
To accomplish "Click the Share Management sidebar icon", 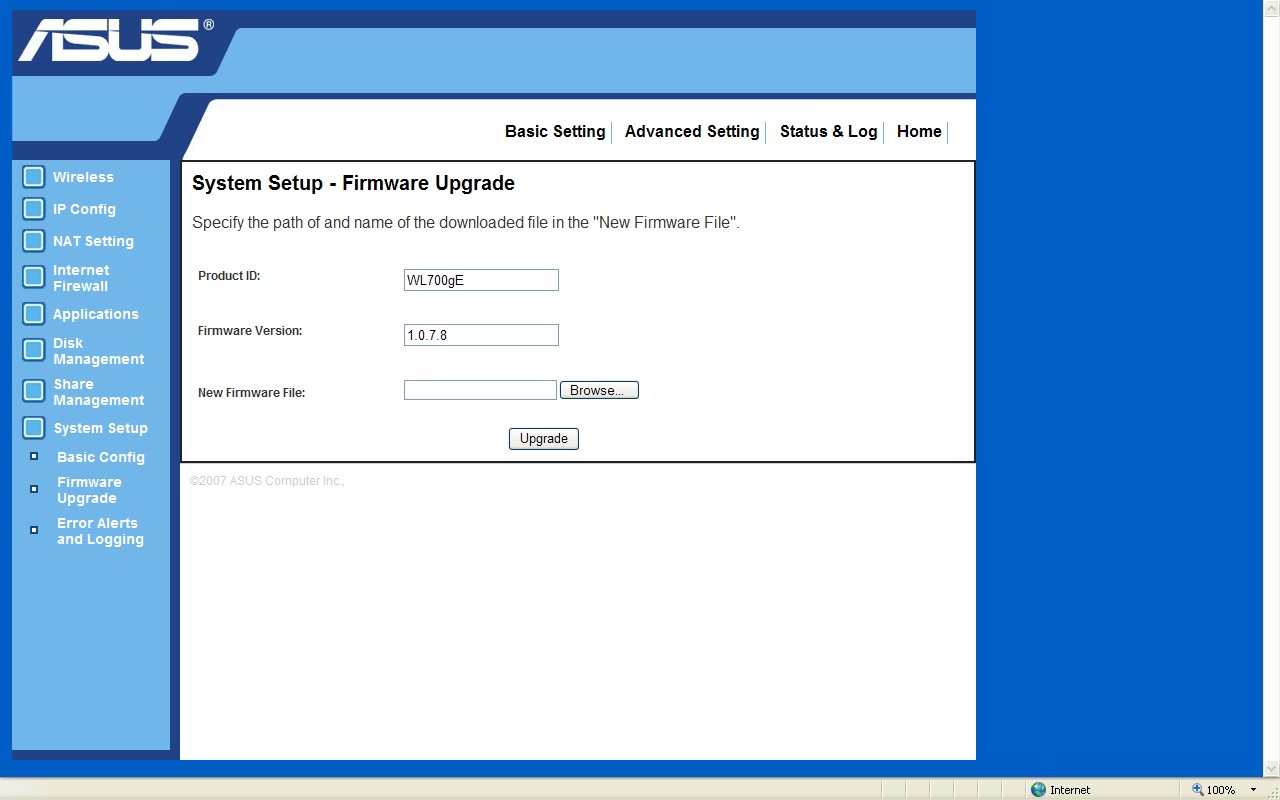I will pos(34,391).
